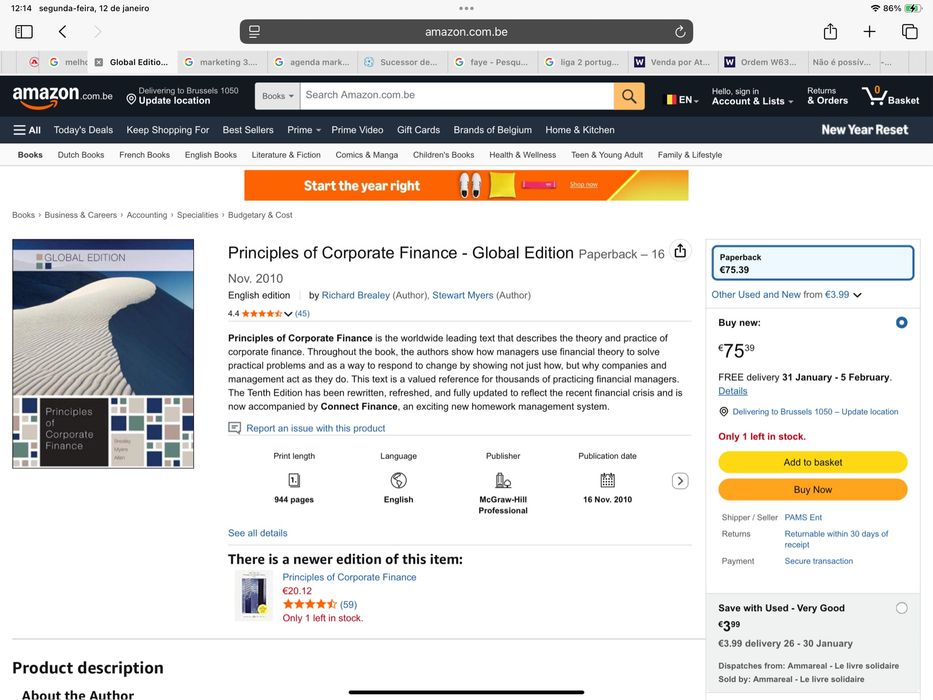Open the All hamburger menu

point(27,130)
